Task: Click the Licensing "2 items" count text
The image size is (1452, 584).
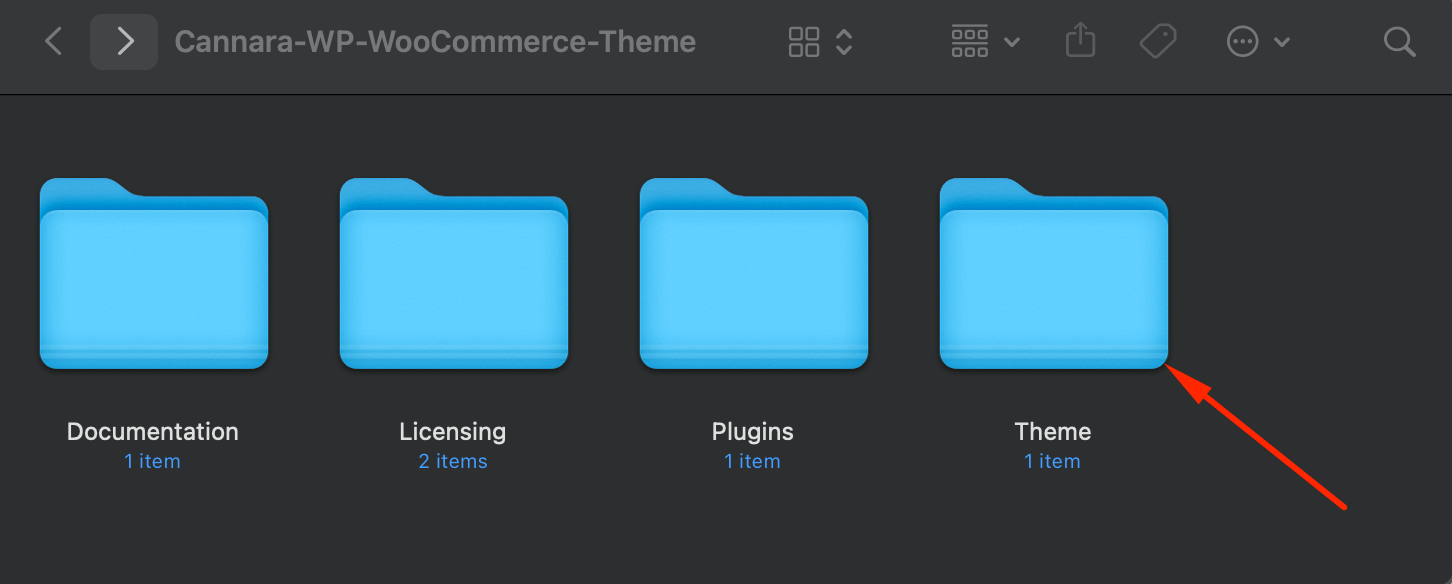Action: [453, 461]
